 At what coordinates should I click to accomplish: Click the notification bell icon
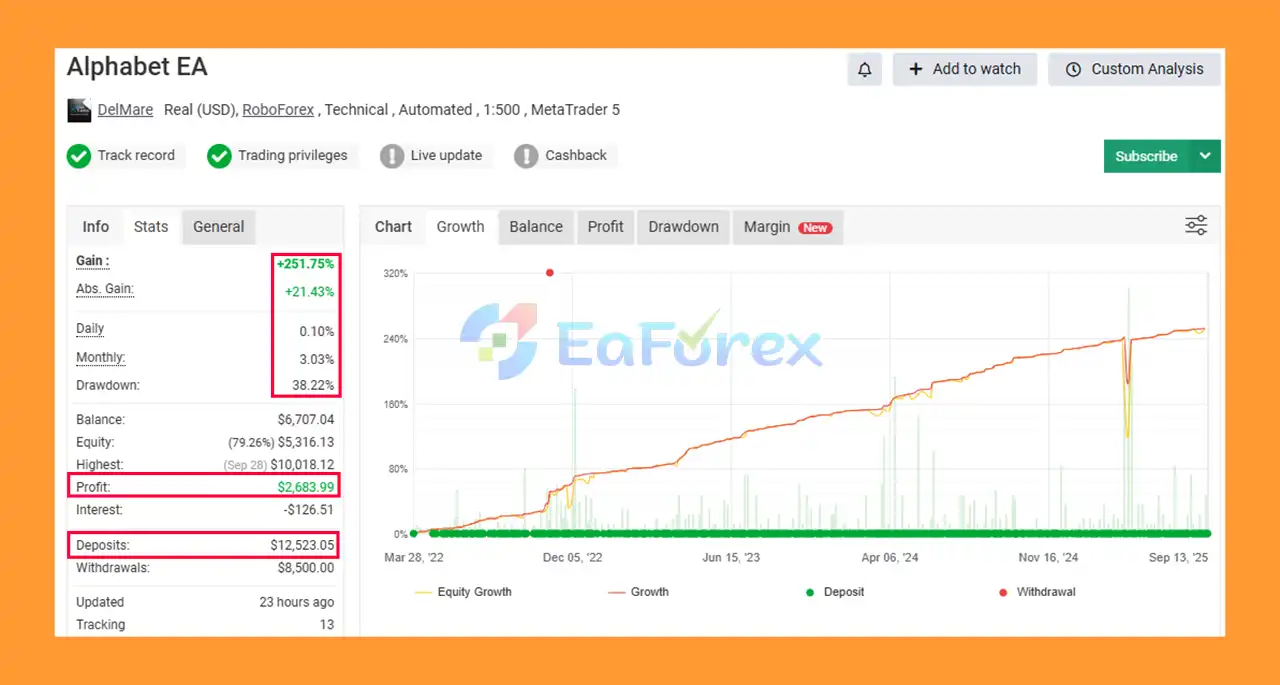[865, 69]
